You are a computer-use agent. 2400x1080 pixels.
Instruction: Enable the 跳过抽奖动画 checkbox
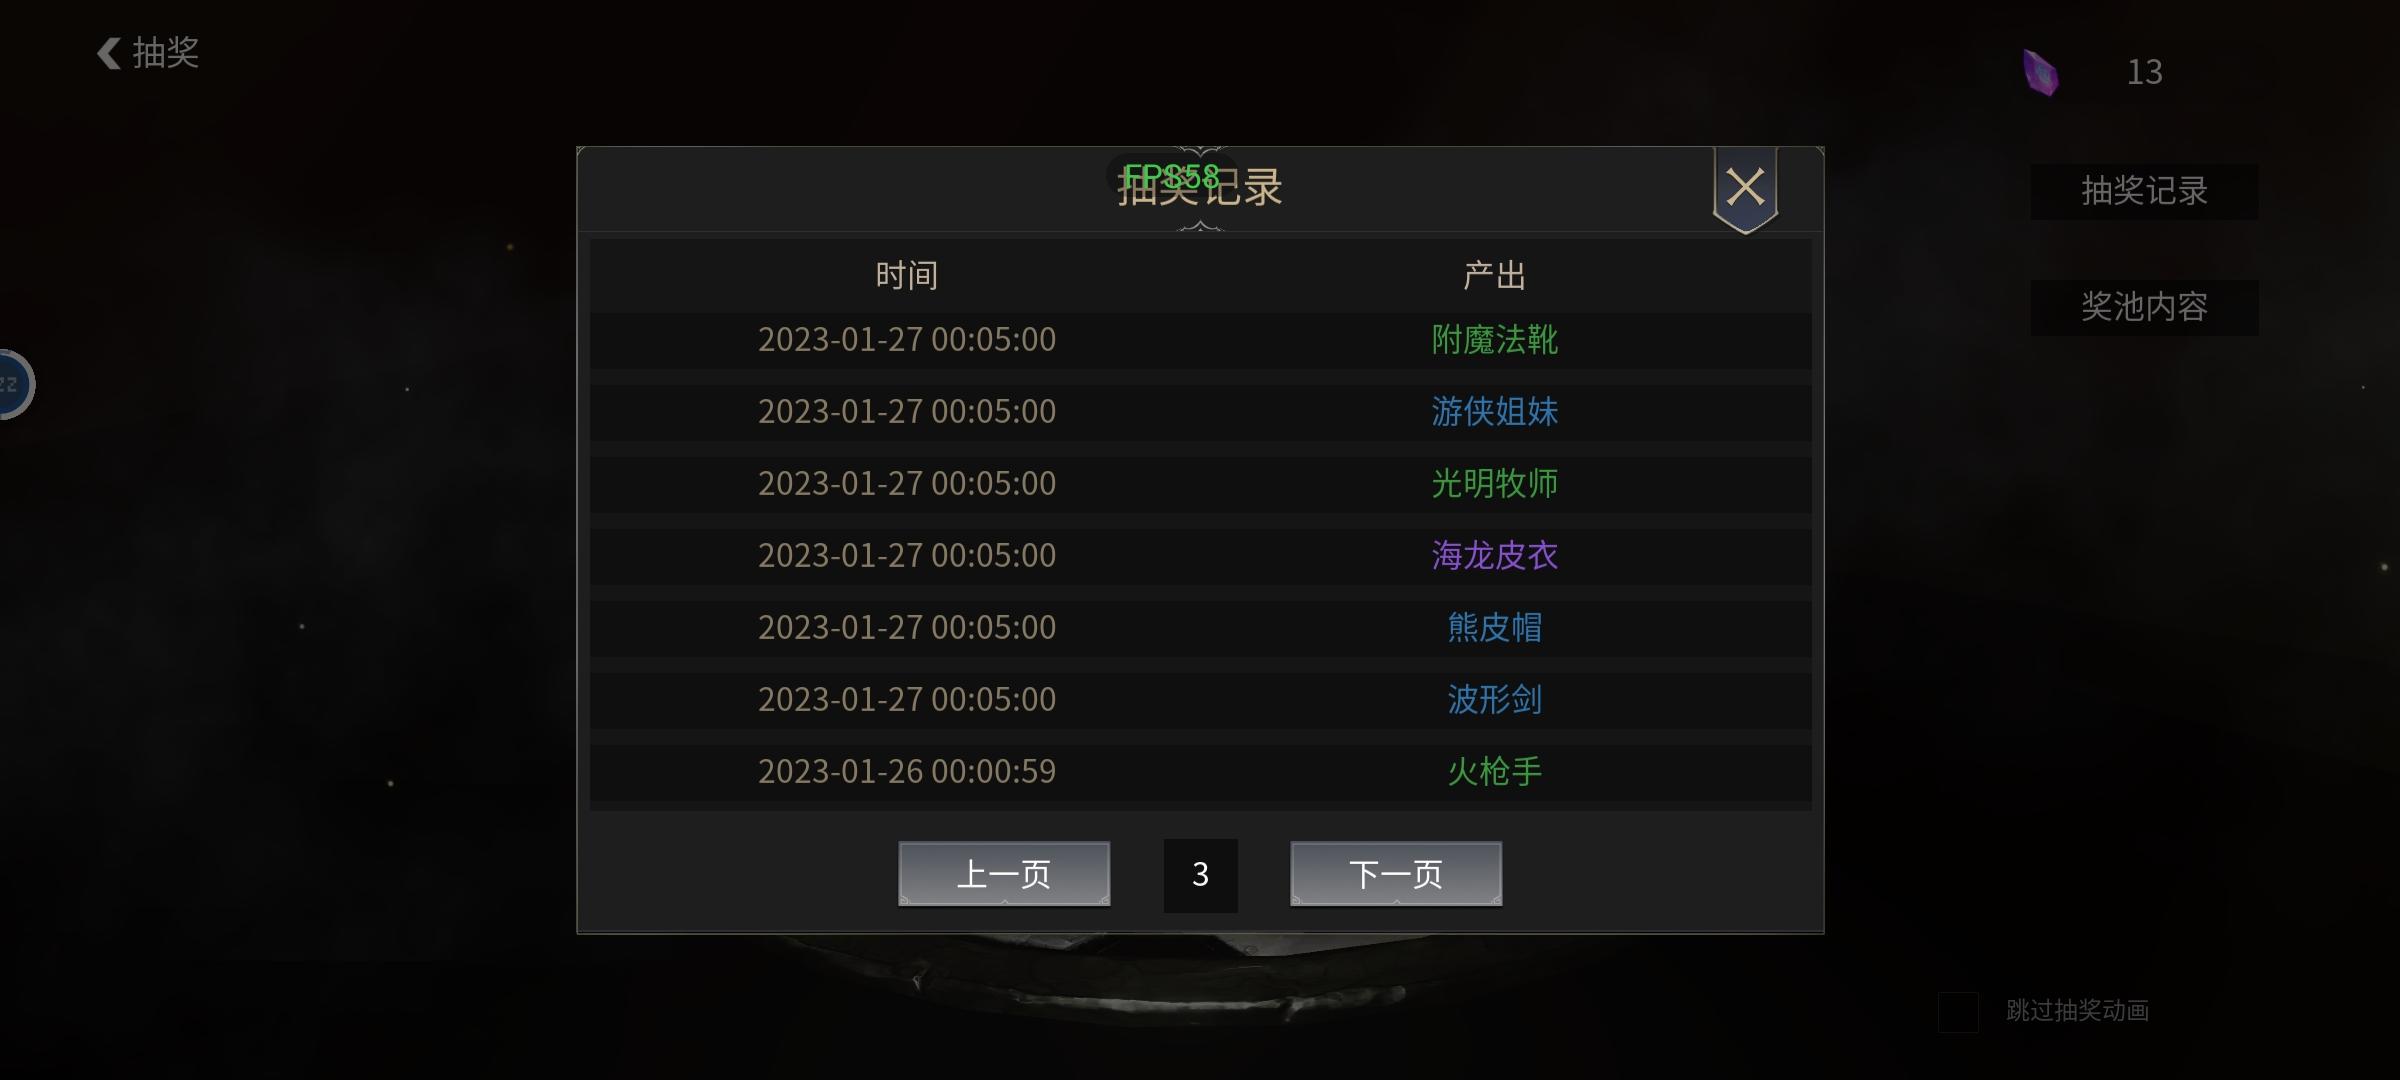(x=1958, y=1012)
